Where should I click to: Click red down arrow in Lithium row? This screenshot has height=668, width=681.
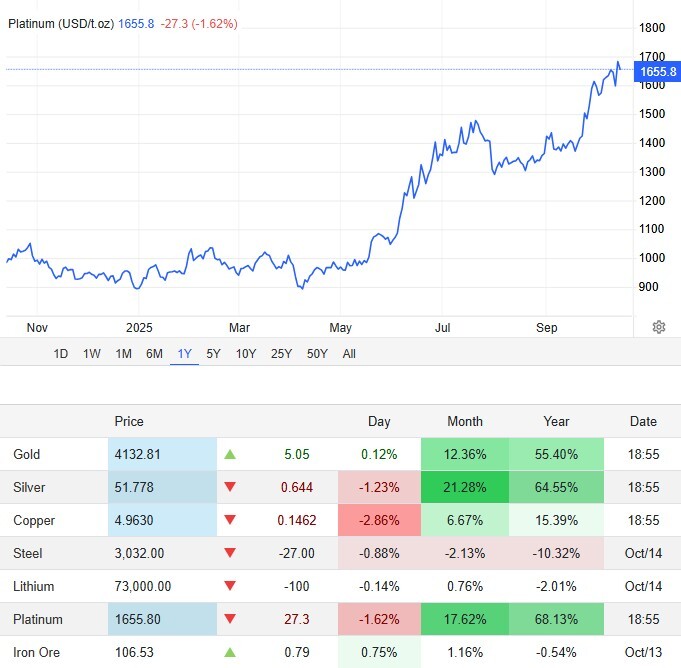(x=230, y=586)
